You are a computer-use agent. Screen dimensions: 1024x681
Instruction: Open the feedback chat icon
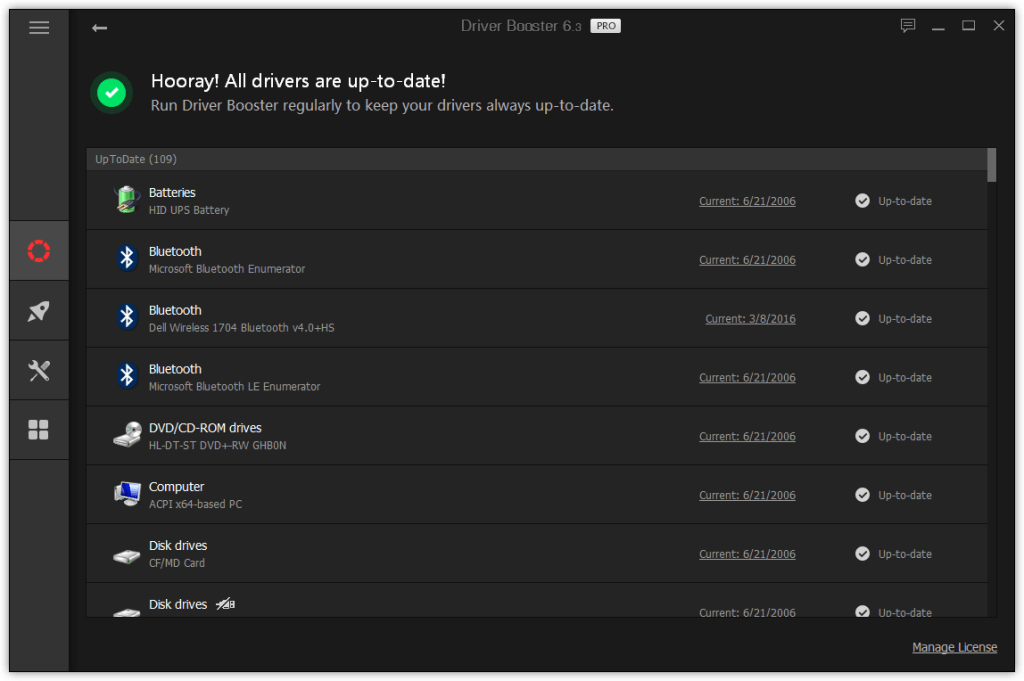tap(907, 26)
